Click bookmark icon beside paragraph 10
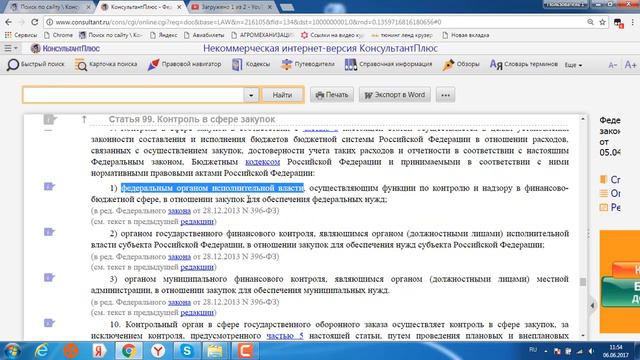640x360 pixels. [49, 323]
